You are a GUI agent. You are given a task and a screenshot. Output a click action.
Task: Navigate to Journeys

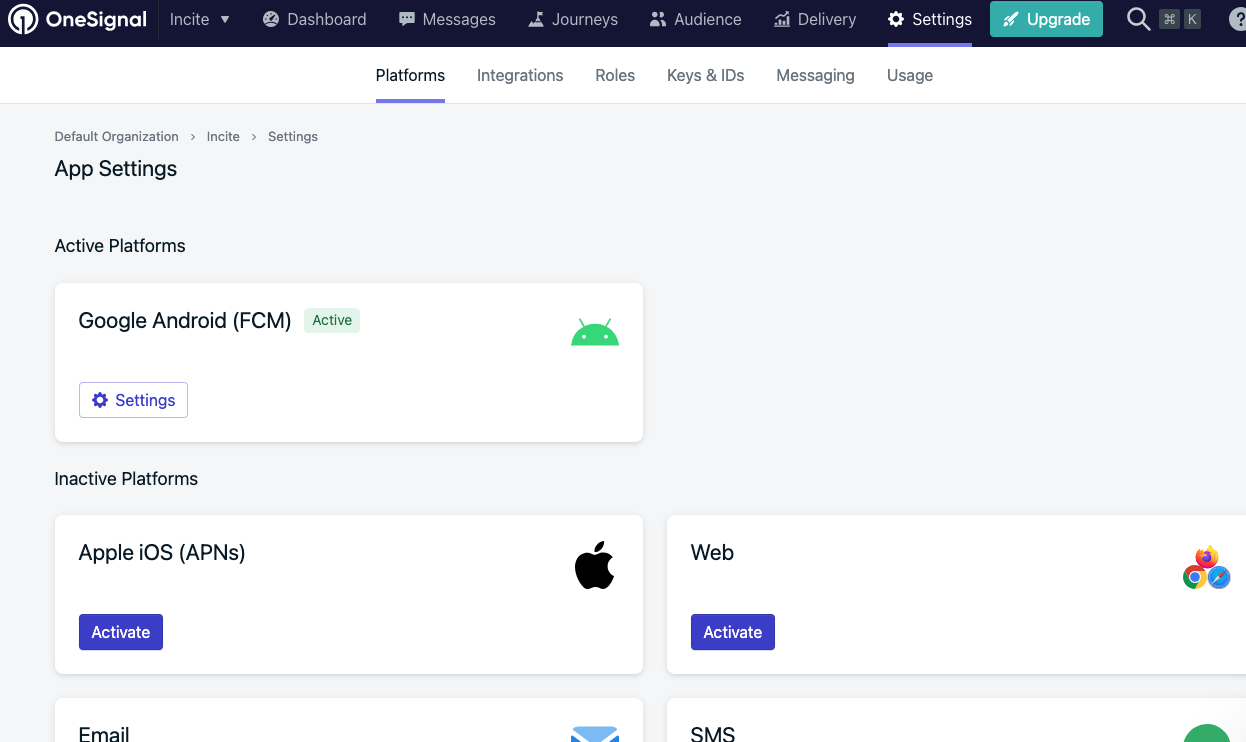coord(573,19)
